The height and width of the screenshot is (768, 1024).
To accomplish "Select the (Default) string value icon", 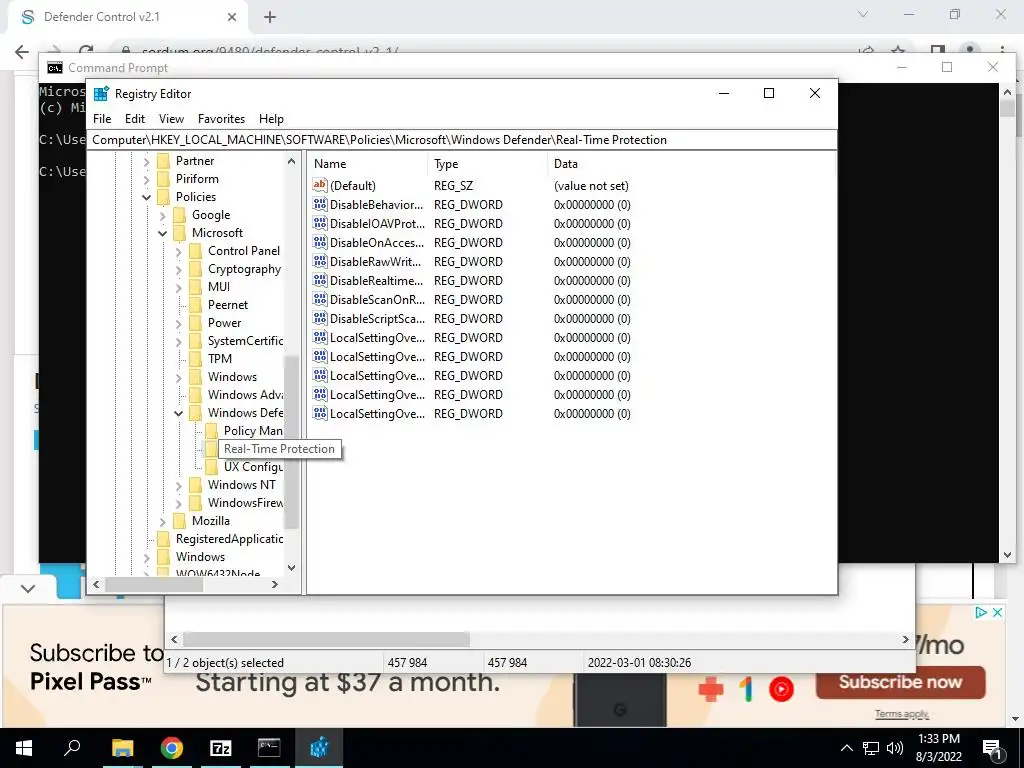I will point(319,185).
